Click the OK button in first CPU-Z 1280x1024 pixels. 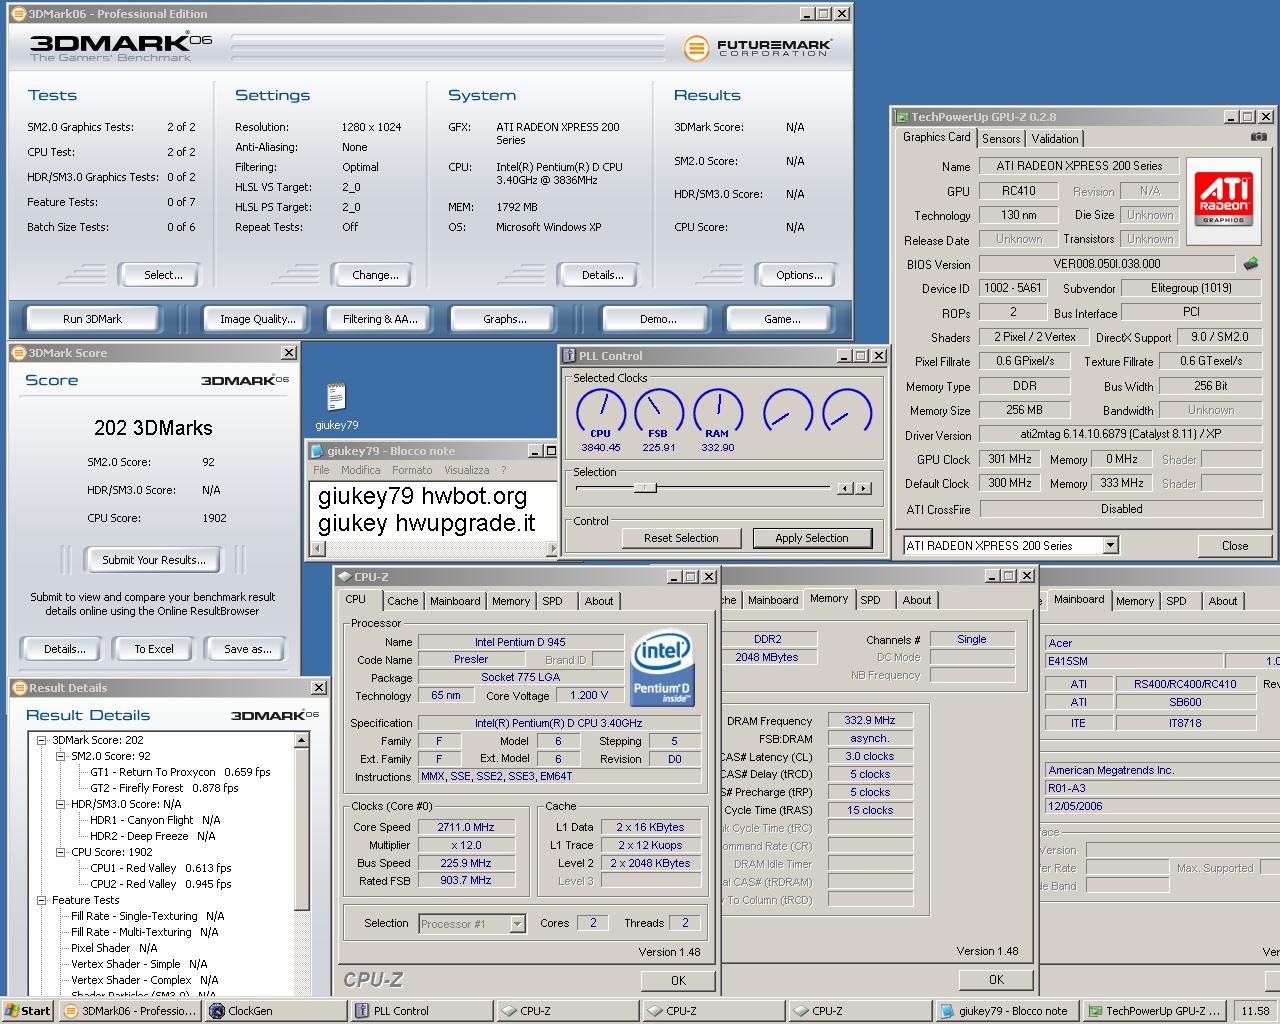click(x=678, y=980)
